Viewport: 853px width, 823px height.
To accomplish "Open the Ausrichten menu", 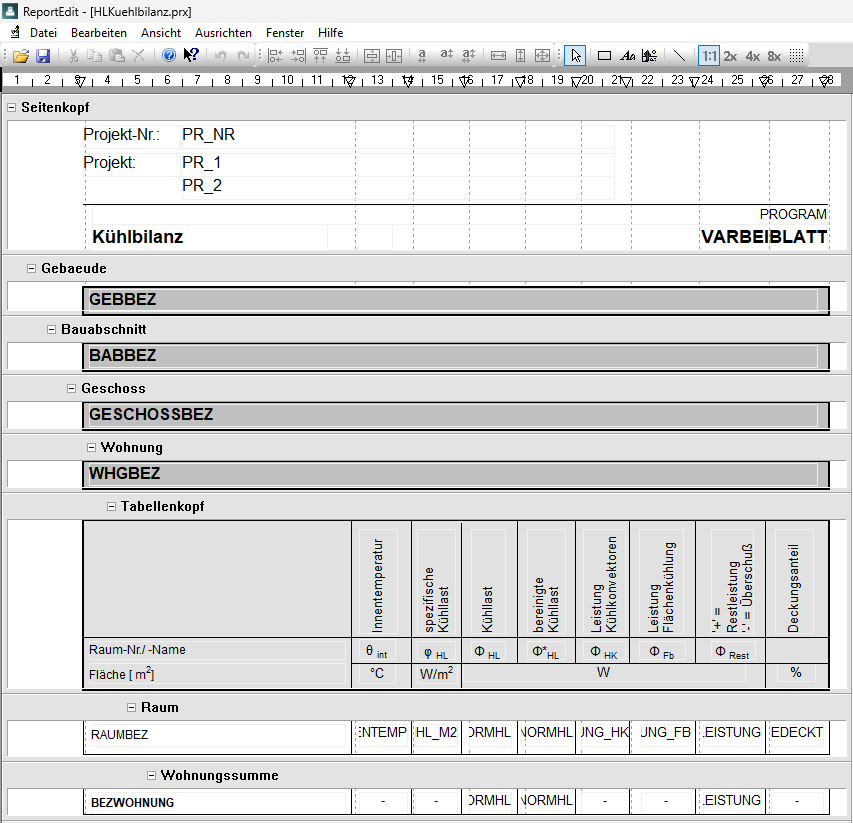I will (224, 33).
